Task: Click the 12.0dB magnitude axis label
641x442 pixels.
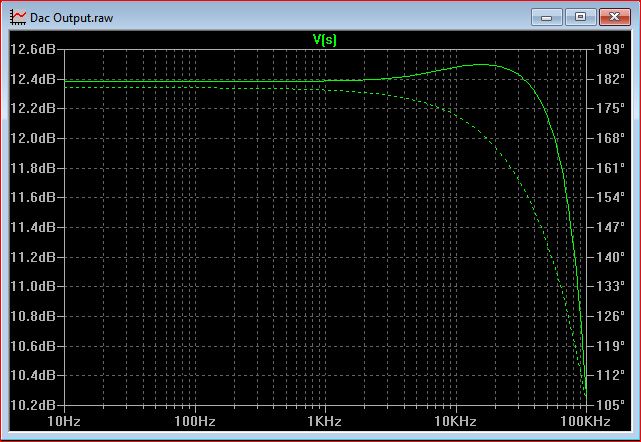Action: pyautogui.click(x=33, y=138)
